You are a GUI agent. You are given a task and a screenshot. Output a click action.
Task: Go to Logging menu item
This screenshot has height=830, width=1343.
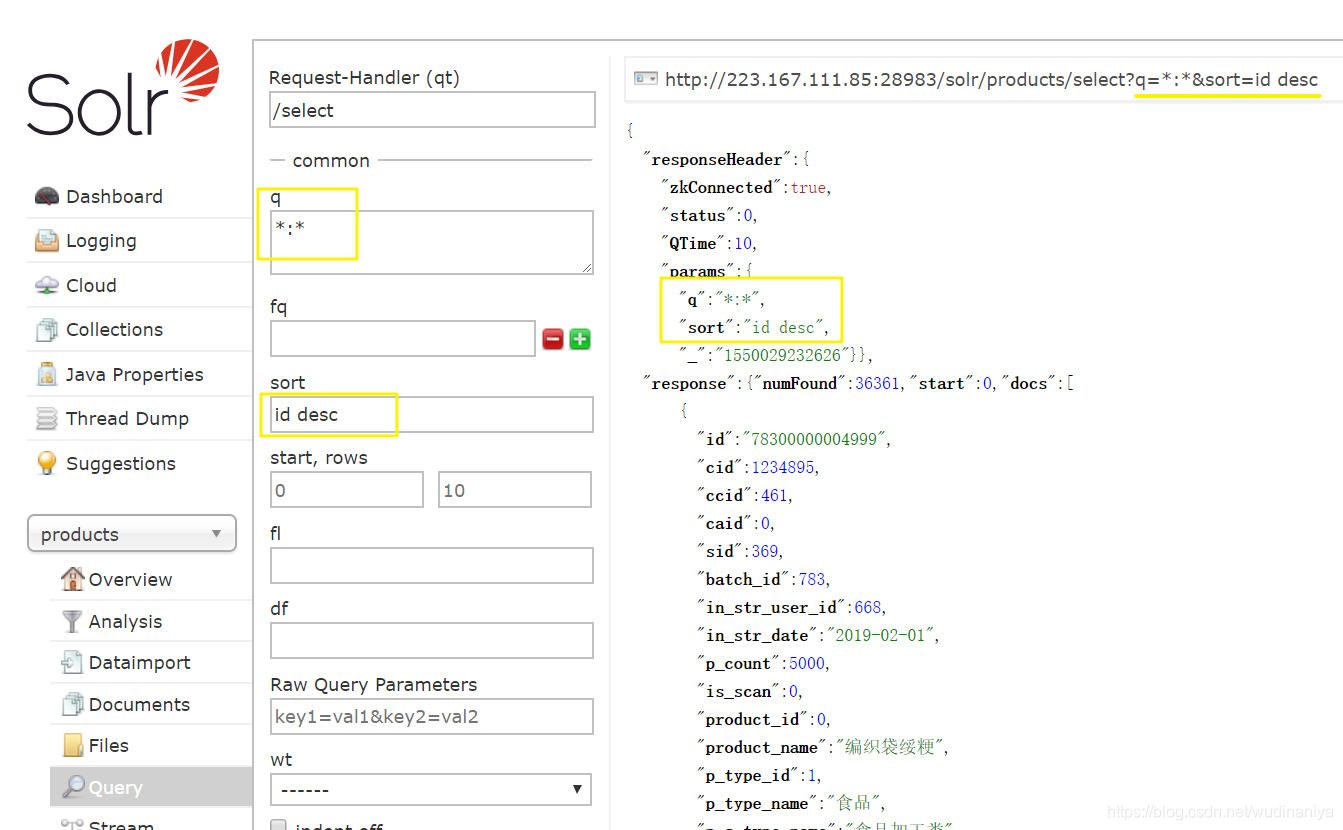pos(101,241)
